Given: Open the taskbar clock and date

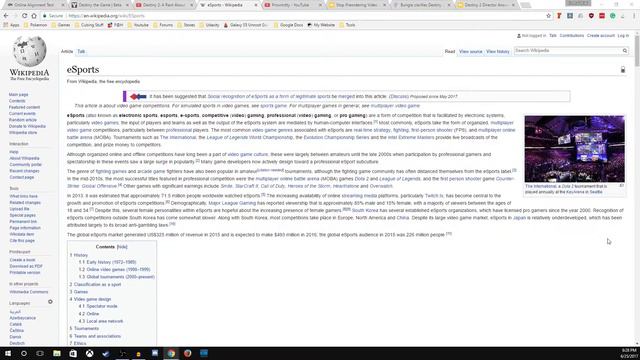Looking at the screenshot, I should click(629, 353).
